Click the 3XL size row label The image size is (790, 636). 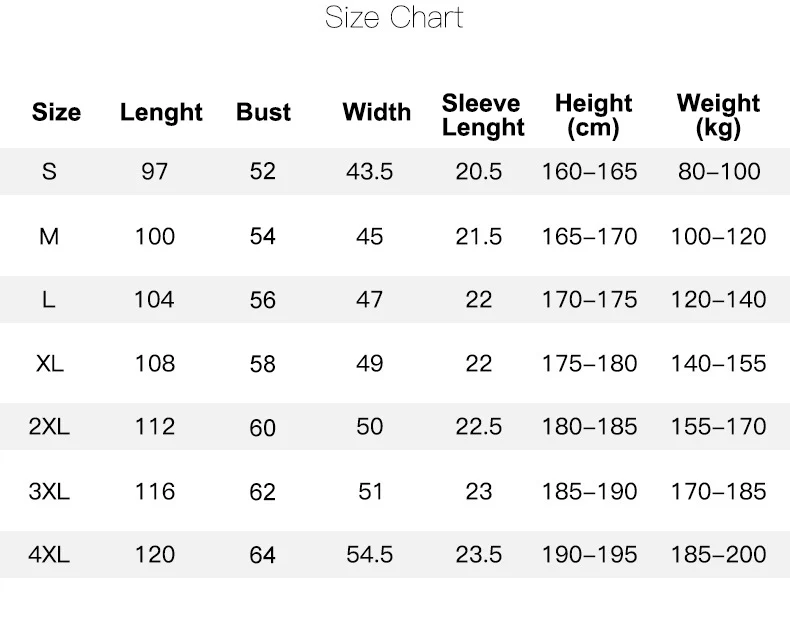(49, 491)
